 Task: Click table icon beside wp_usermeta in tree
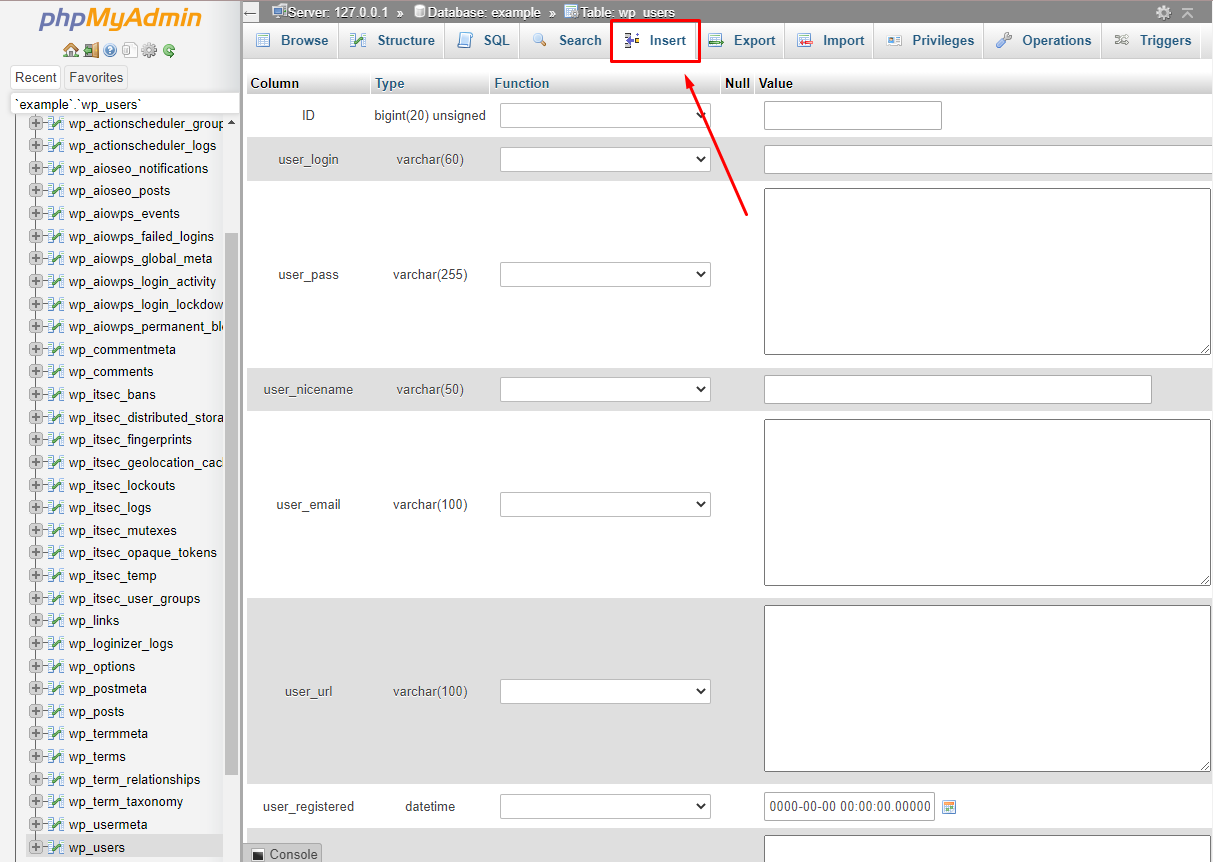[56, 824]
